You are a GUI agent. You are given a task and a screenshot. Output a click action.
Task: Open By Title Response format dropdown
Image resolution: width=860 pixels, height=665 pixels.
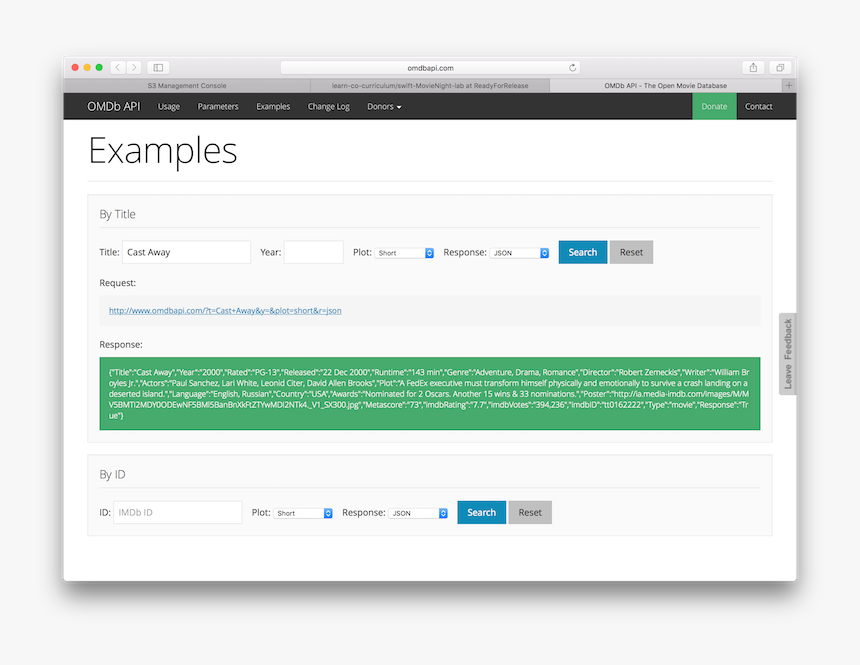(519, 253)
